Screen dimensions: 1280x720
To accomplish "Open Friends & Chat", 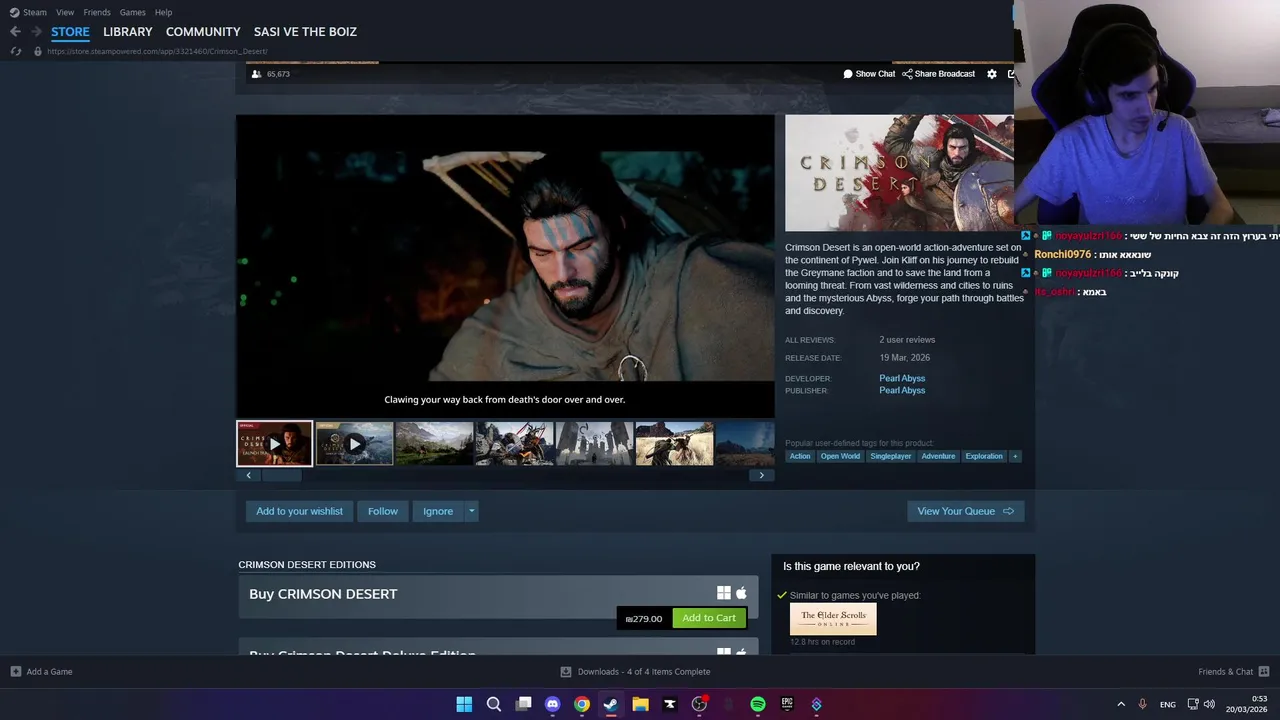I will point(1234,672).
